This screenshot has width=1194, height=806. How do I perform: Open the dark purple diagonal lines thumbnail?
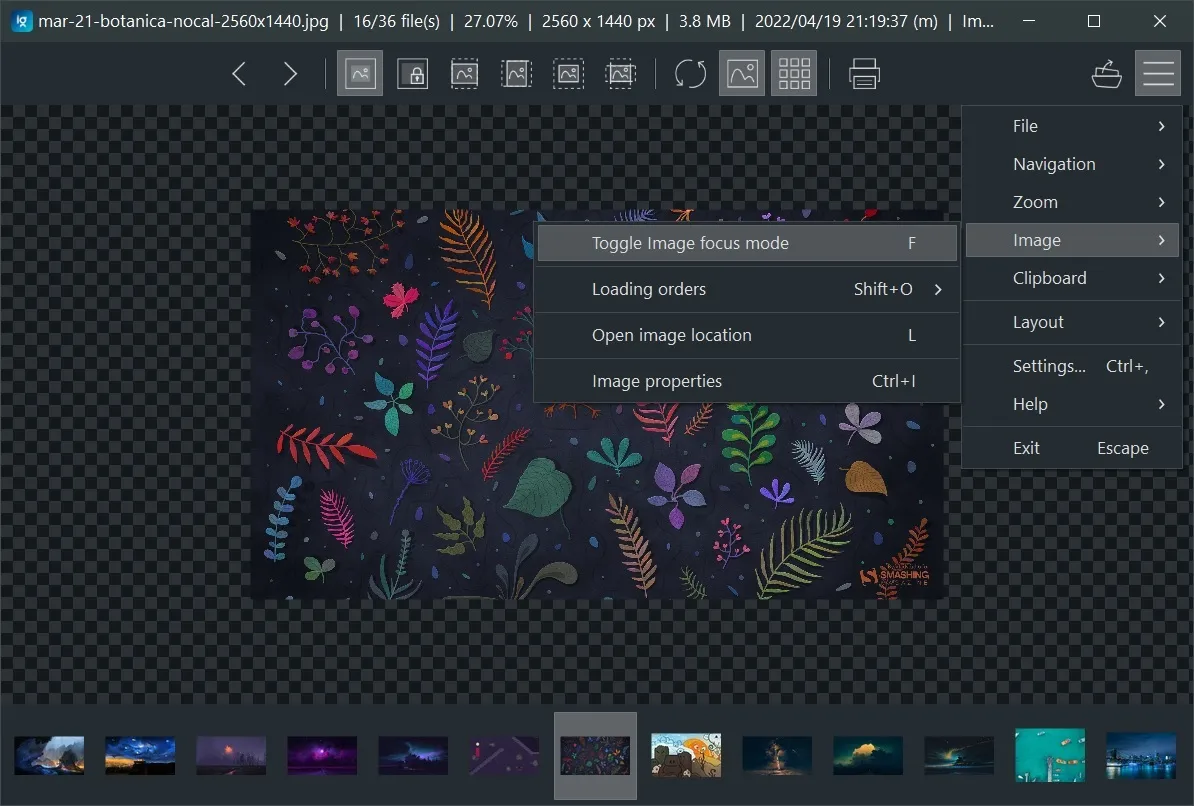point(504,755)
